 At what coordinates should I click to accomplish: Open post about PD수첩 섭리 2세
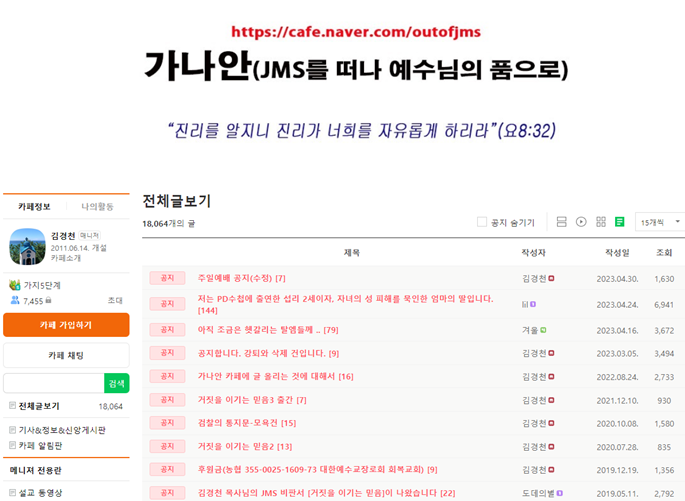pyautogui.click(x=345, y=304)
